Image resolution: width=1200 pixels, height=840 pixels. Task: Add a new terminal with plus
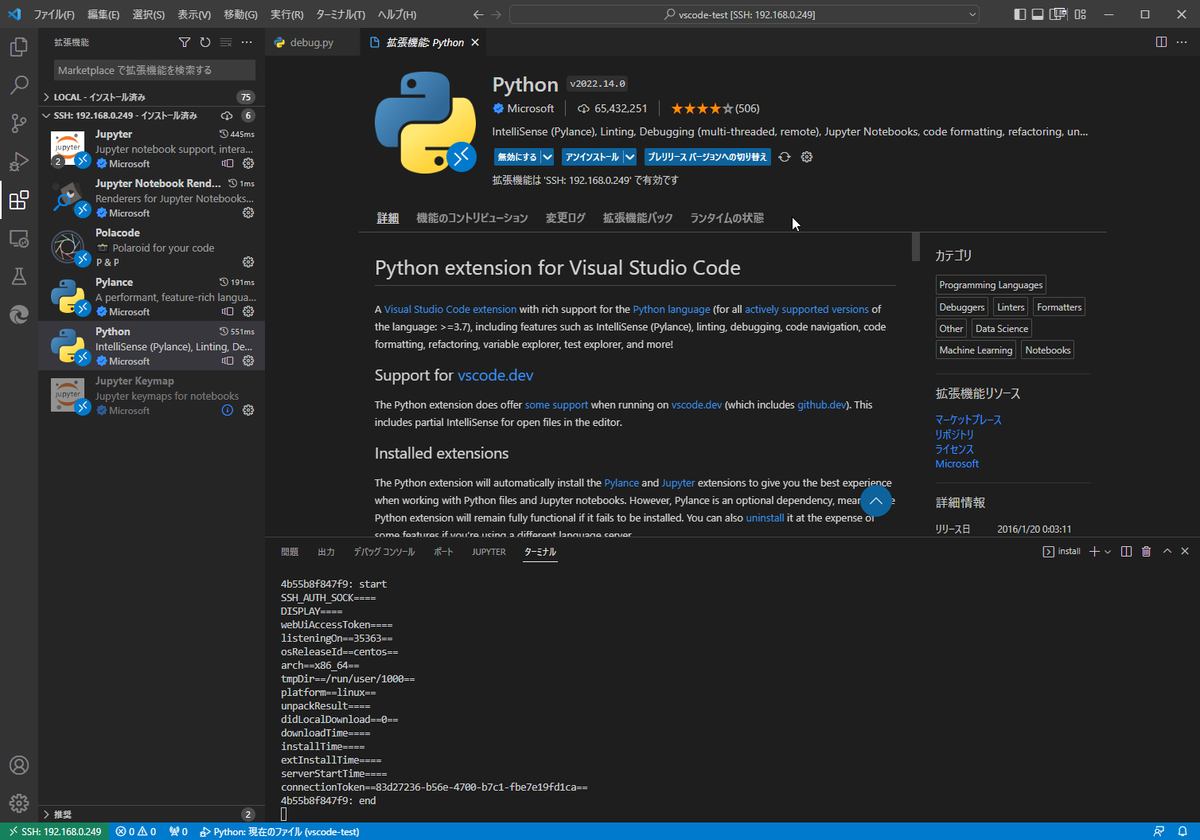(1093, 551)
